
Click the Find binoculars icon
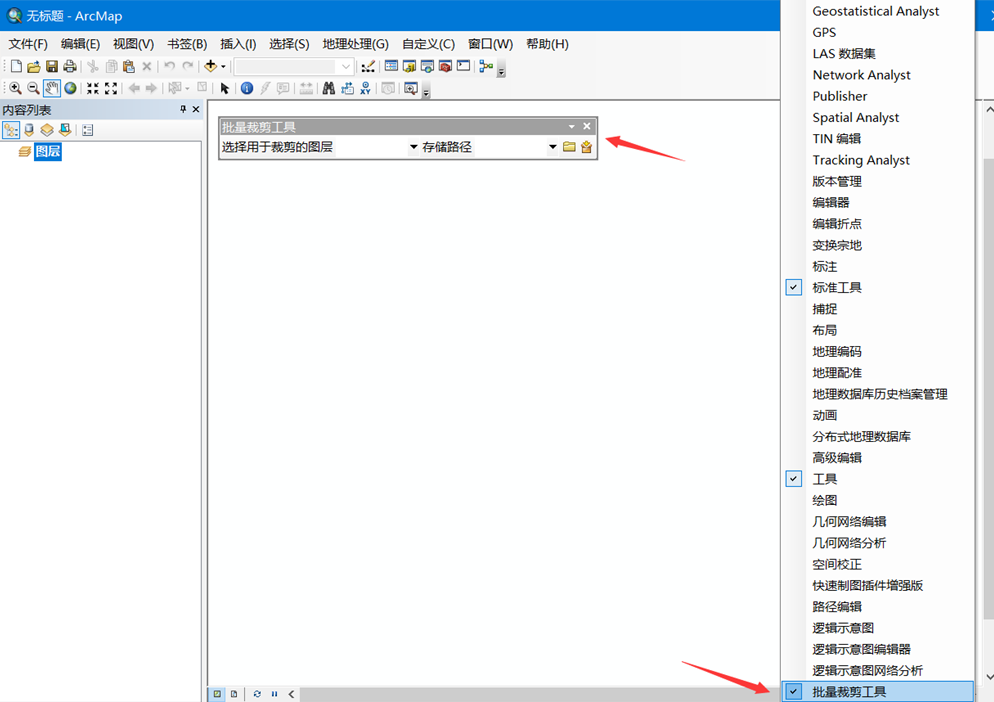(328, 88)
